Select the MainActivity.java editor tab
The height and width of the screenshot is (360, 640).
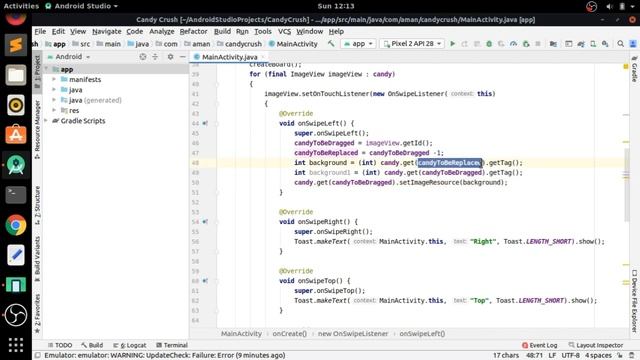coord(229,57)
